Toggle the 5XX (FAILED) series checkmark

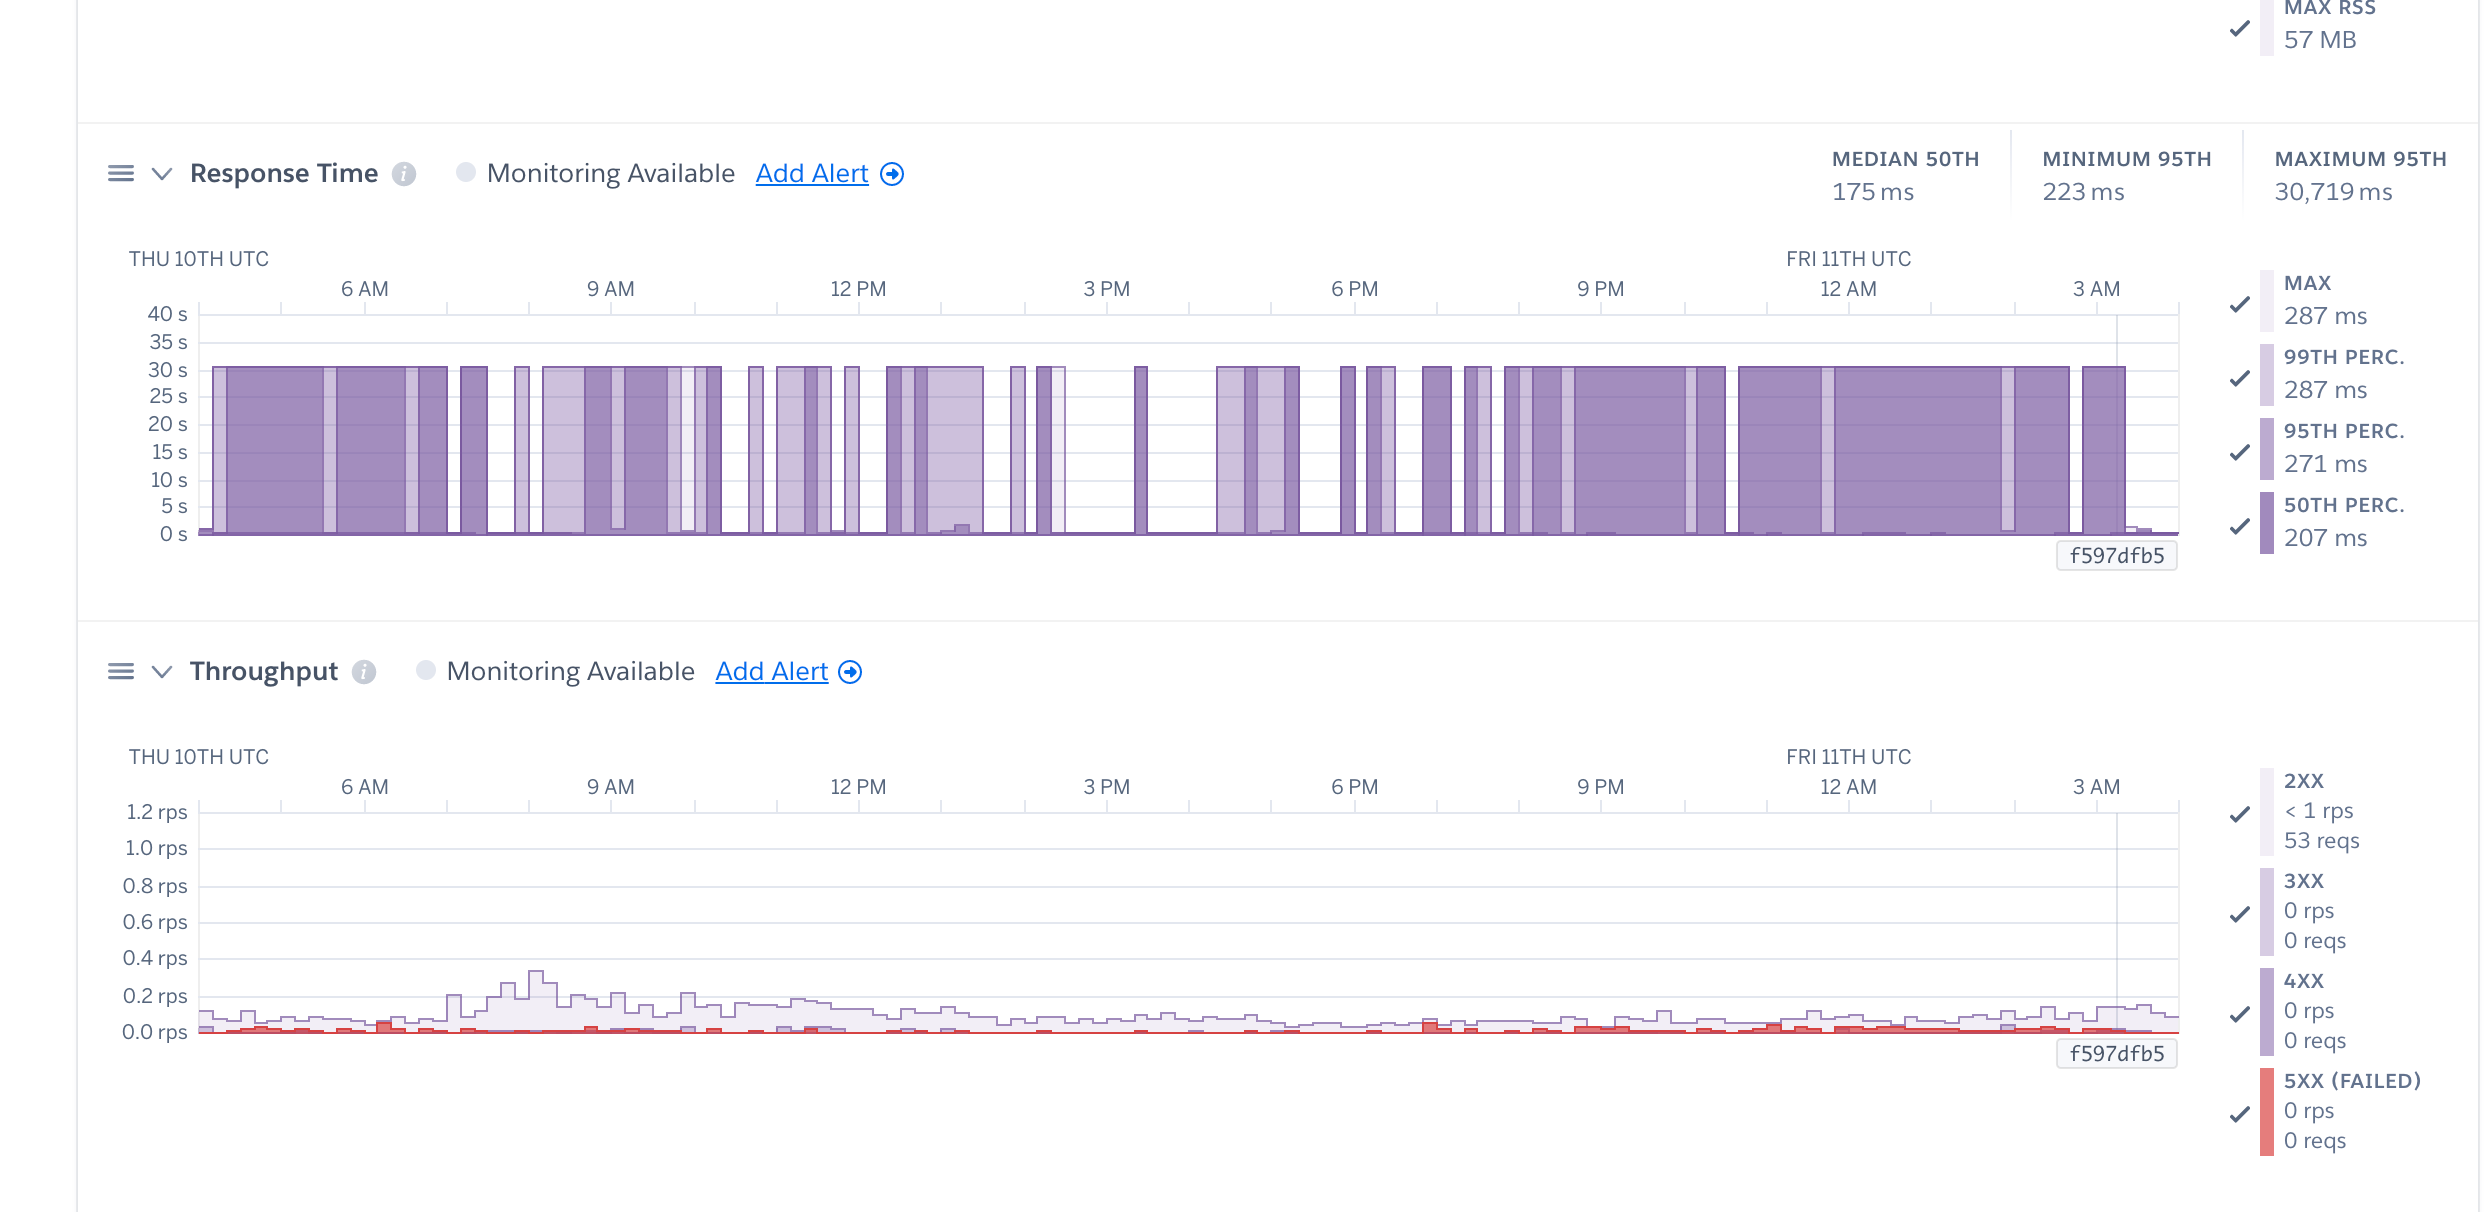(x=2240, y=1113)
